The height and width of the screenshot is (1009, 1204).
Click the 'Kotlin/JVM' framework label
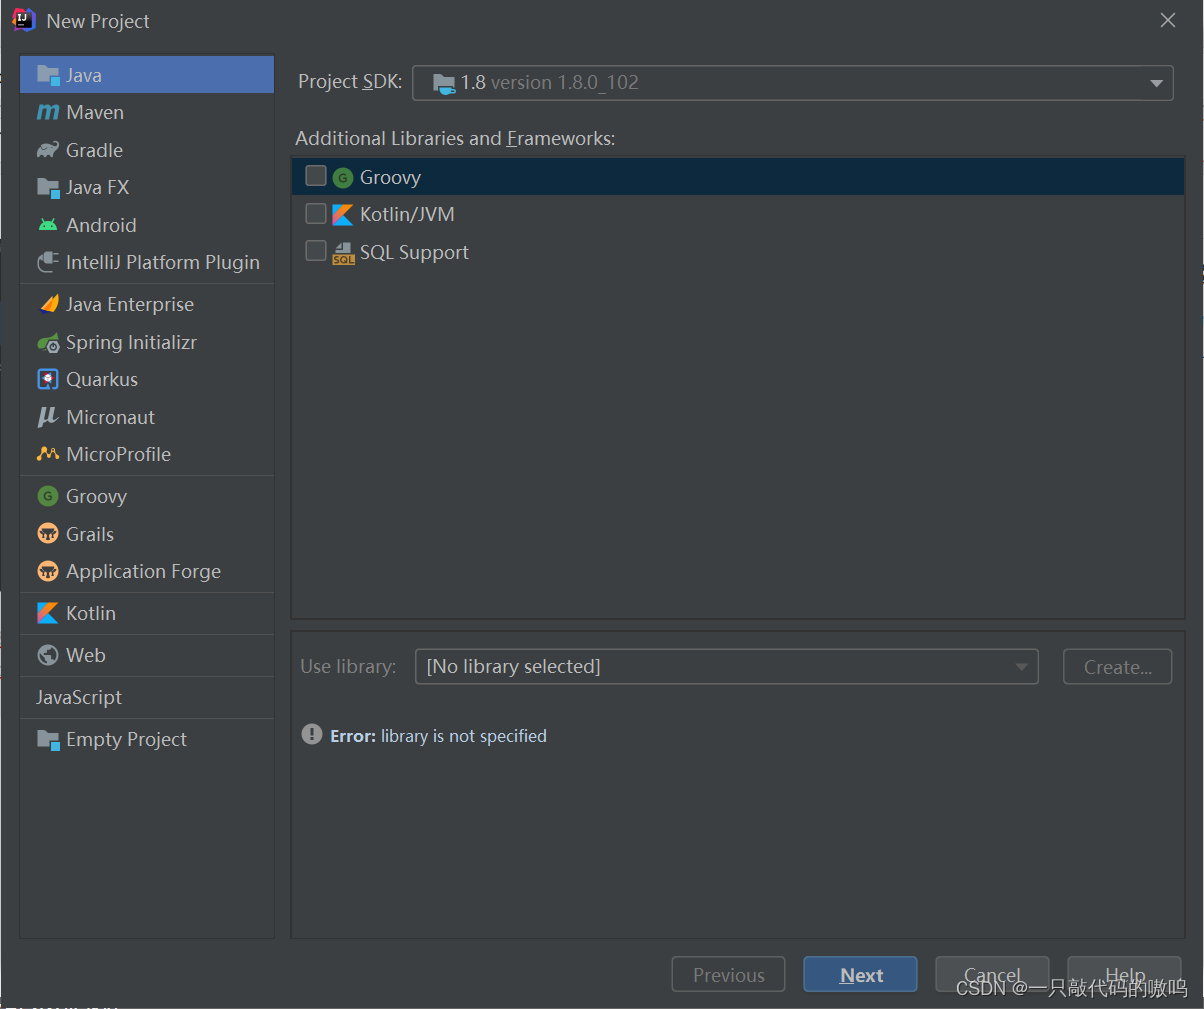pos(407,214)
